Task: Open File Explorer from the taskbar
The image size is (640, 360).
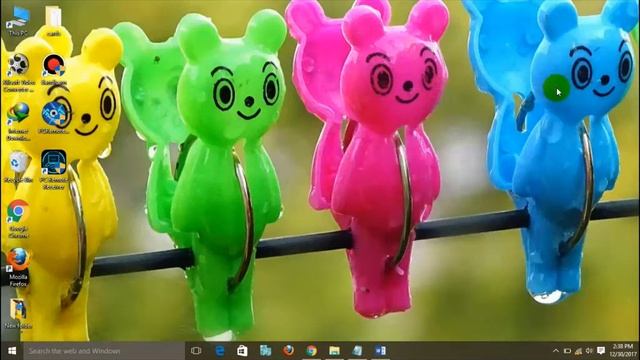Action: point(335,351)
